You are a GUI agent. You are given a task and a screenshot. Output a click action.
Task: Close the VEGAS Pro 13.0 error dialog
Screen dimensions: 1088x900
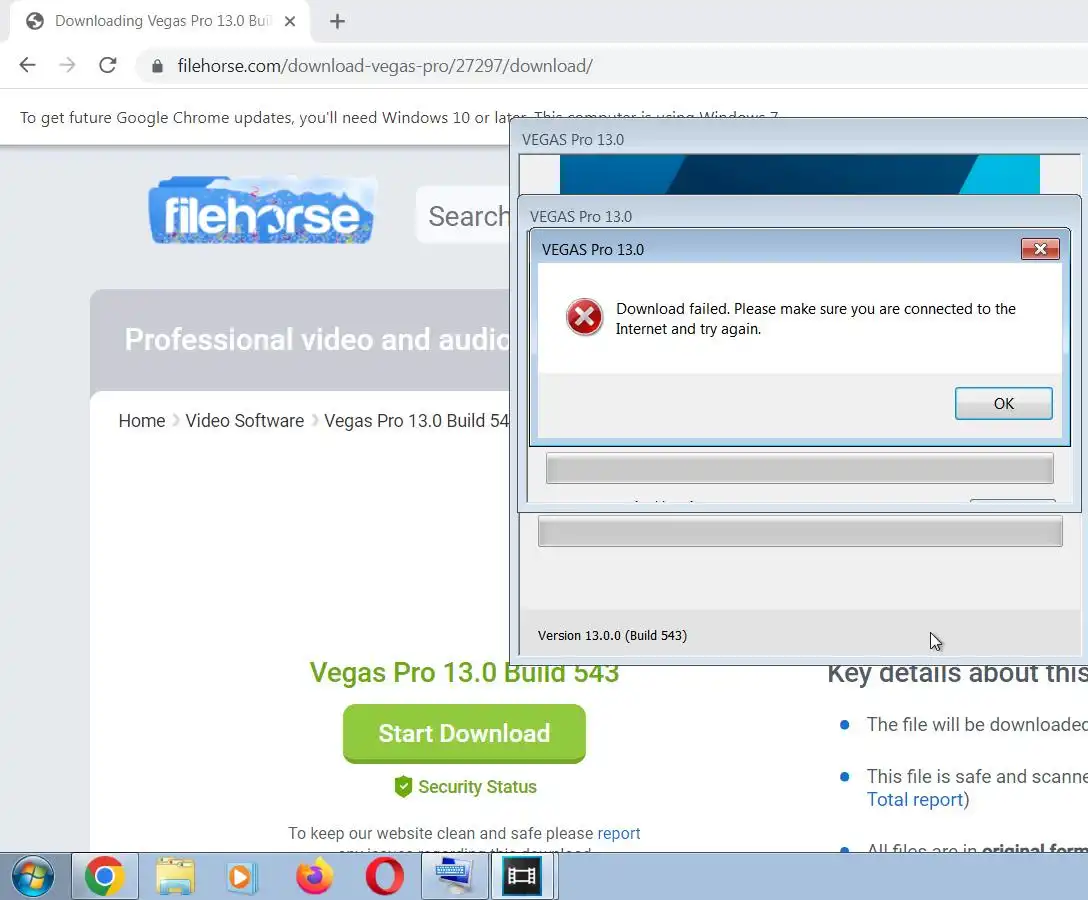coord(1039,249)
